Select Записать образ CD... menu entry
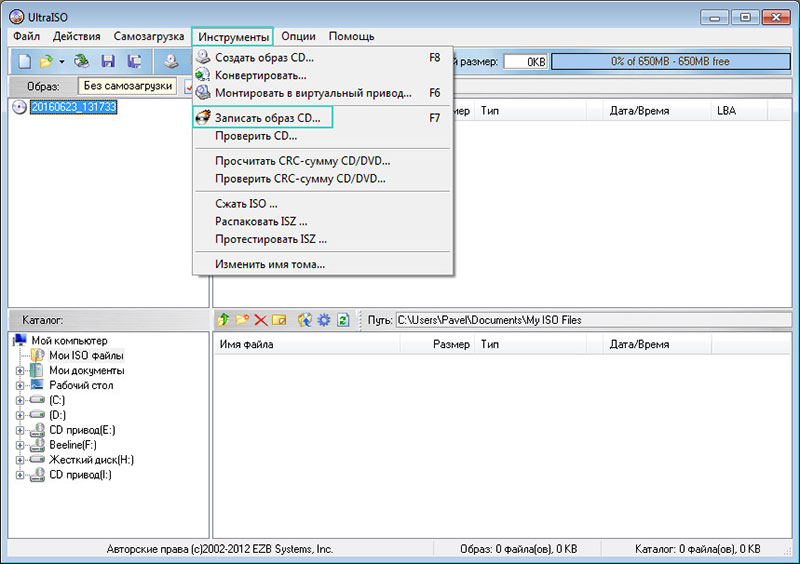Image resolution: width=800 pixels, height=564 pixels. tap(267, 118)
